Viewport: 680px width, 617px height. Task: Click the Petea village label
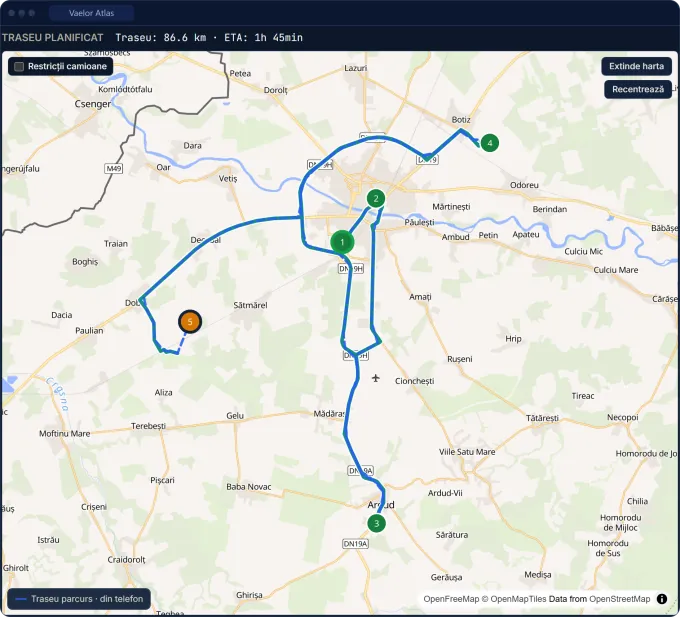tap(240, 74)
